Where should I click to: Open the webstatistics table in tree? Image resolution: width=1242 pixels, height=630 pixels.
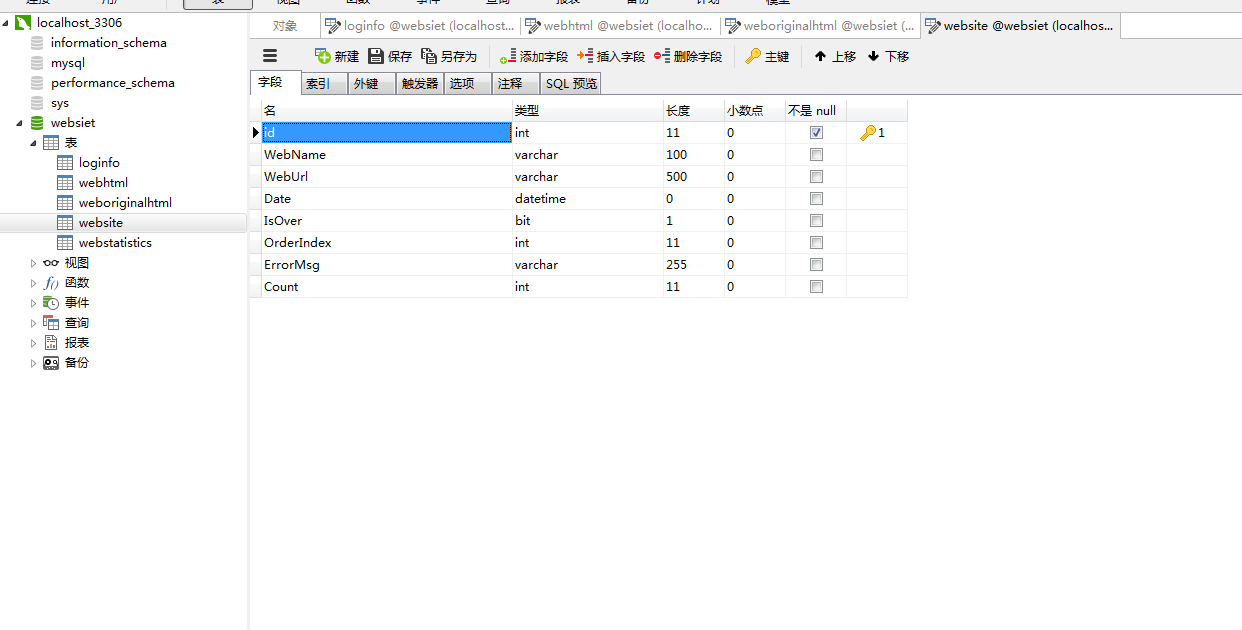coord(115,242)
